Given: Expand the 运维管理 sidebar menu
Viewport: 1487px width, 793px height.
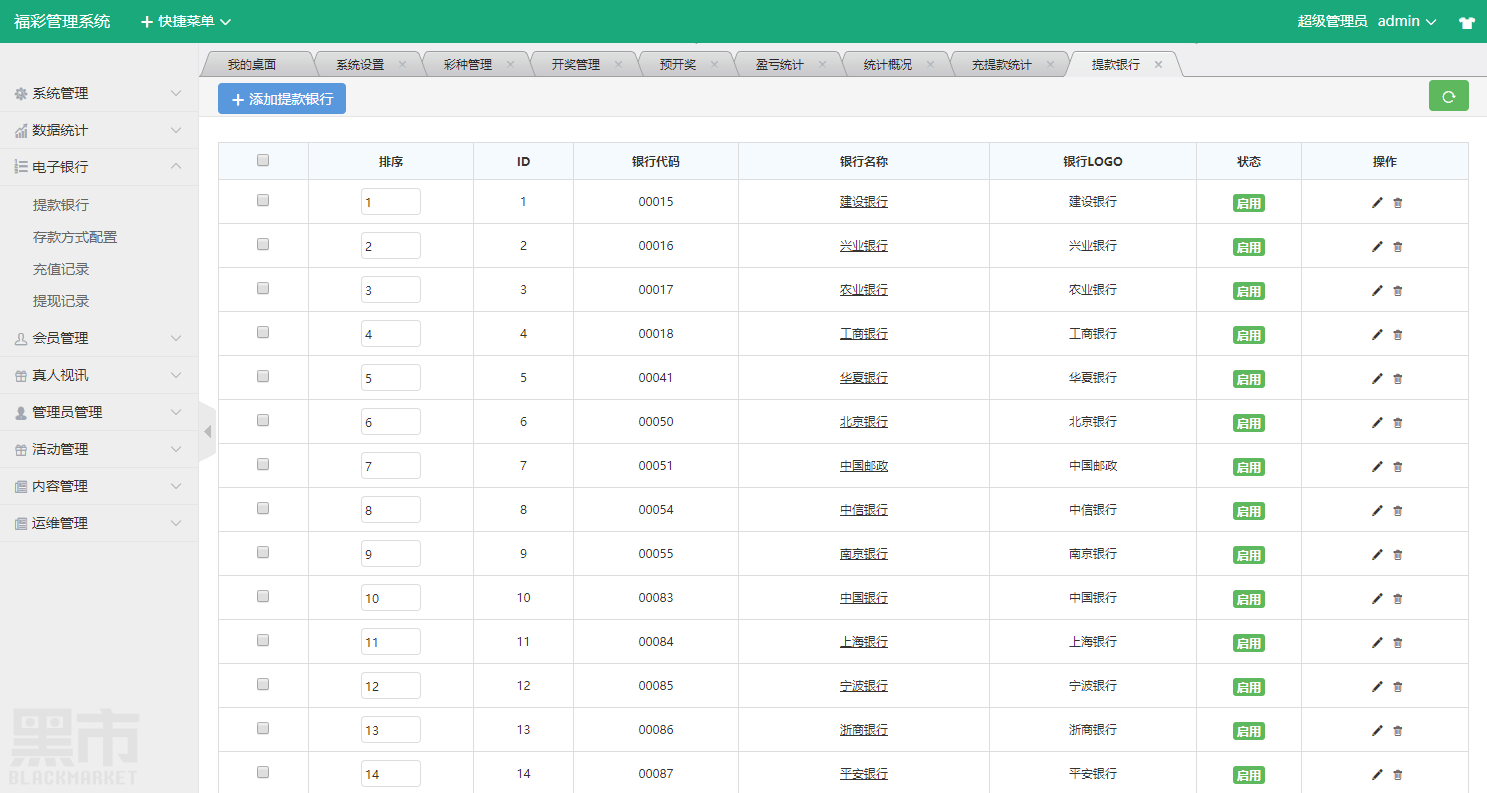Looking at the screenshot, I should point(99,523).
